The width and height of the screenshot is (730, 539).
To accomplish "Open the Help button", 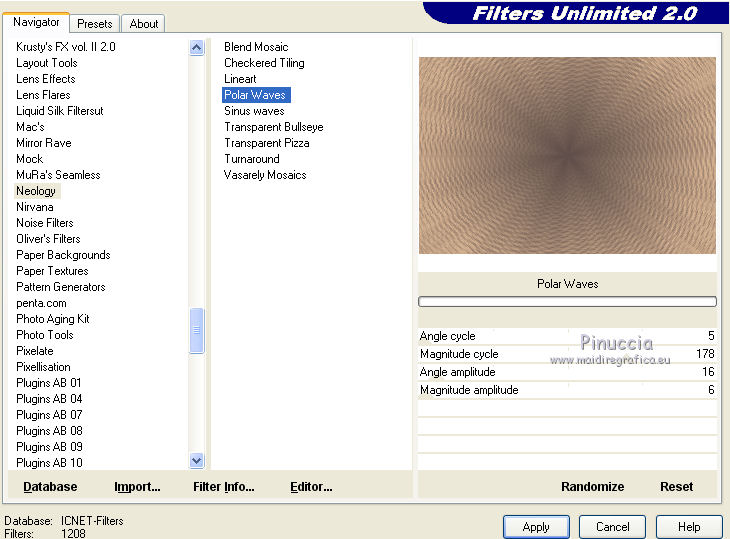I will click(689, 527).
